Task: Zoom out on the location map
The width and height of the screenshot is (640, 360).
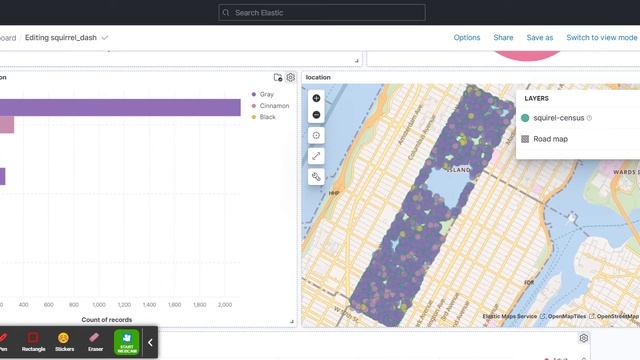Action: coord(316,115)
